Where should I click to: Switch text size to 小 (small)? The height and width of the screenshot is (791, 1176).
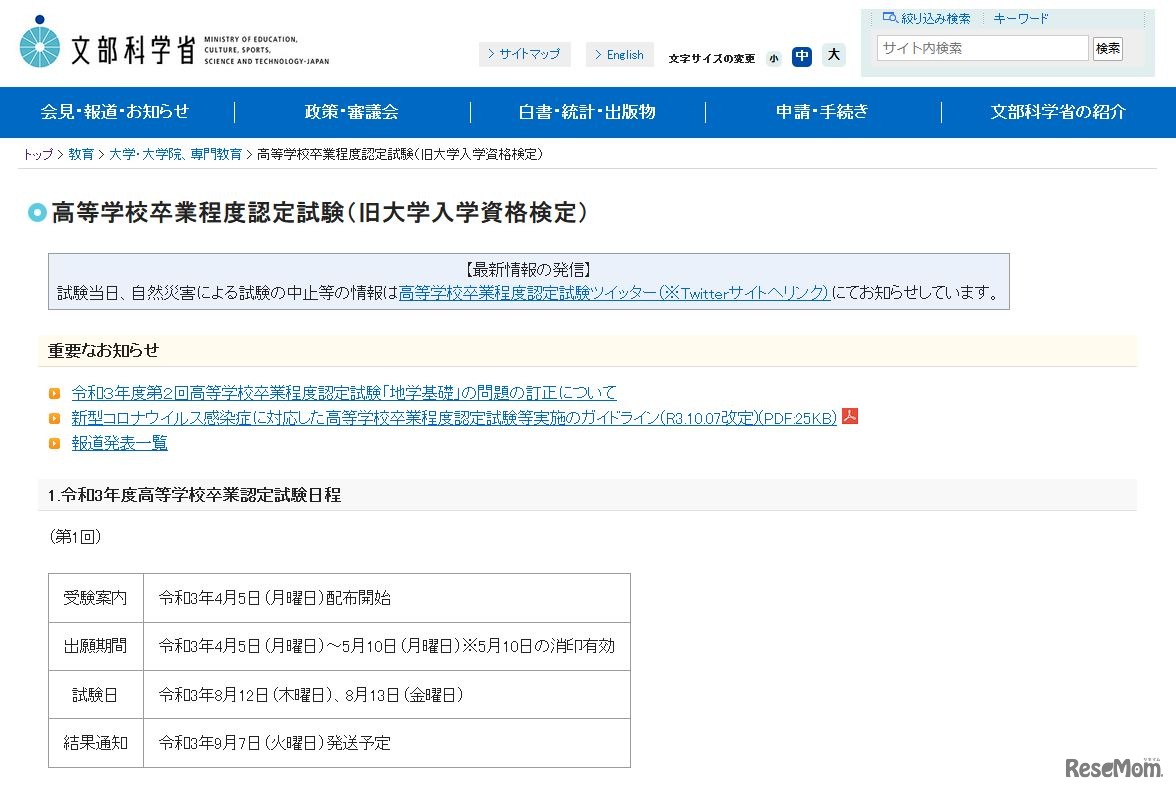[774, 58]
